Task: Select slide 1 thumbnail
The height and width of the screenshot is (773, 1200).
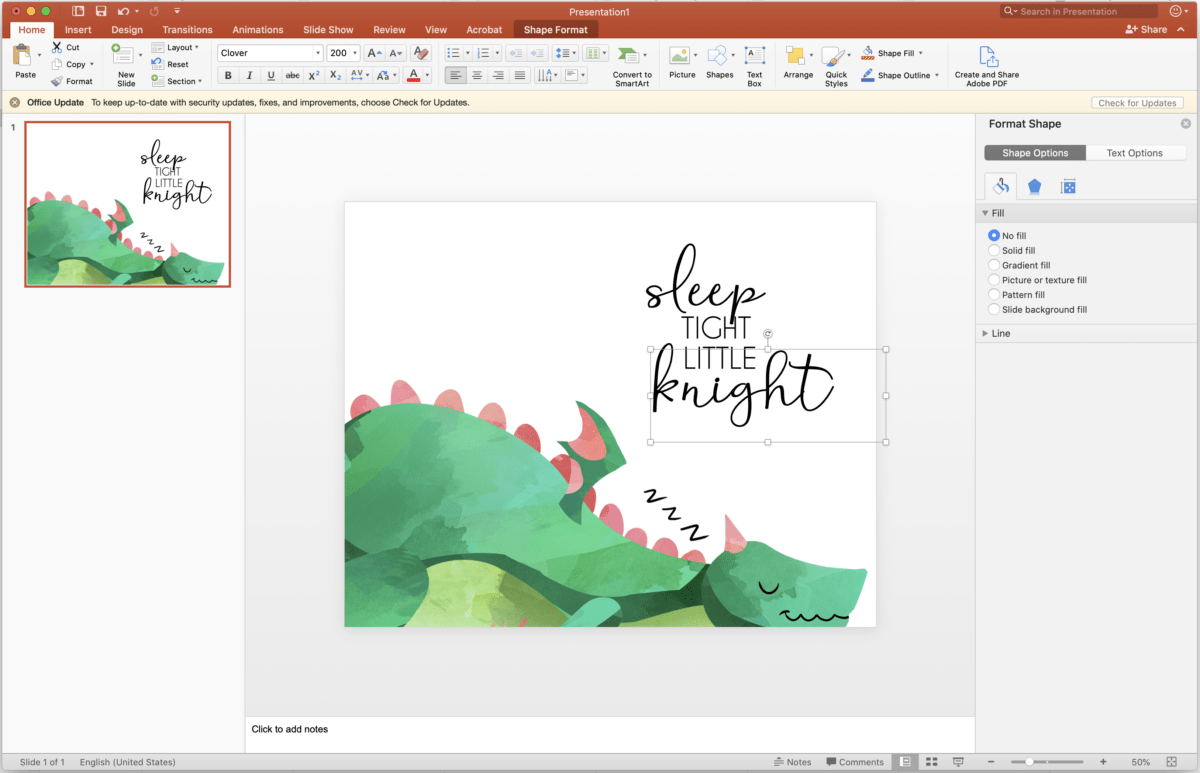Action: coord(127,204)
